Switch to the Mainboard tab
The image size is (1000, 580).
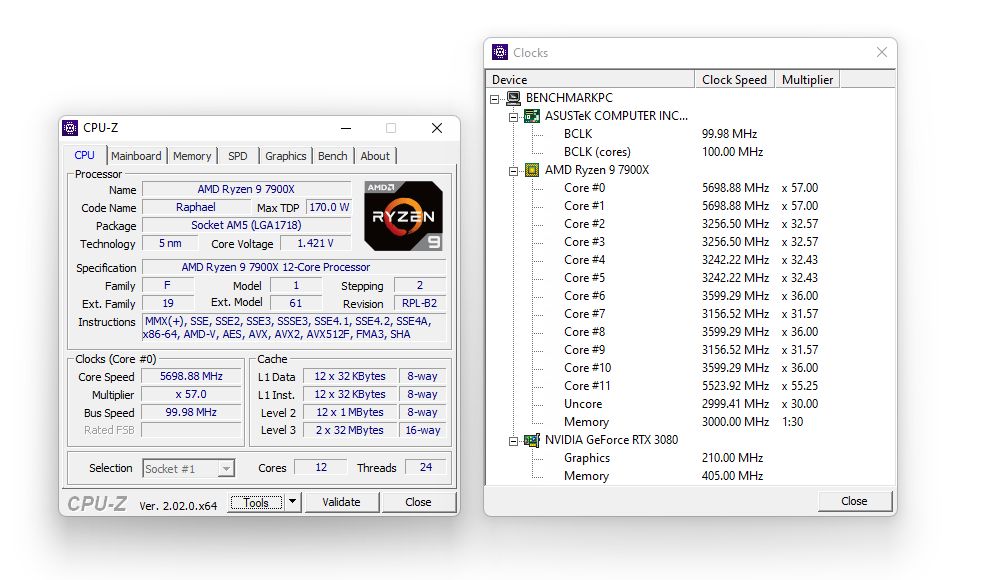[136, 156]
